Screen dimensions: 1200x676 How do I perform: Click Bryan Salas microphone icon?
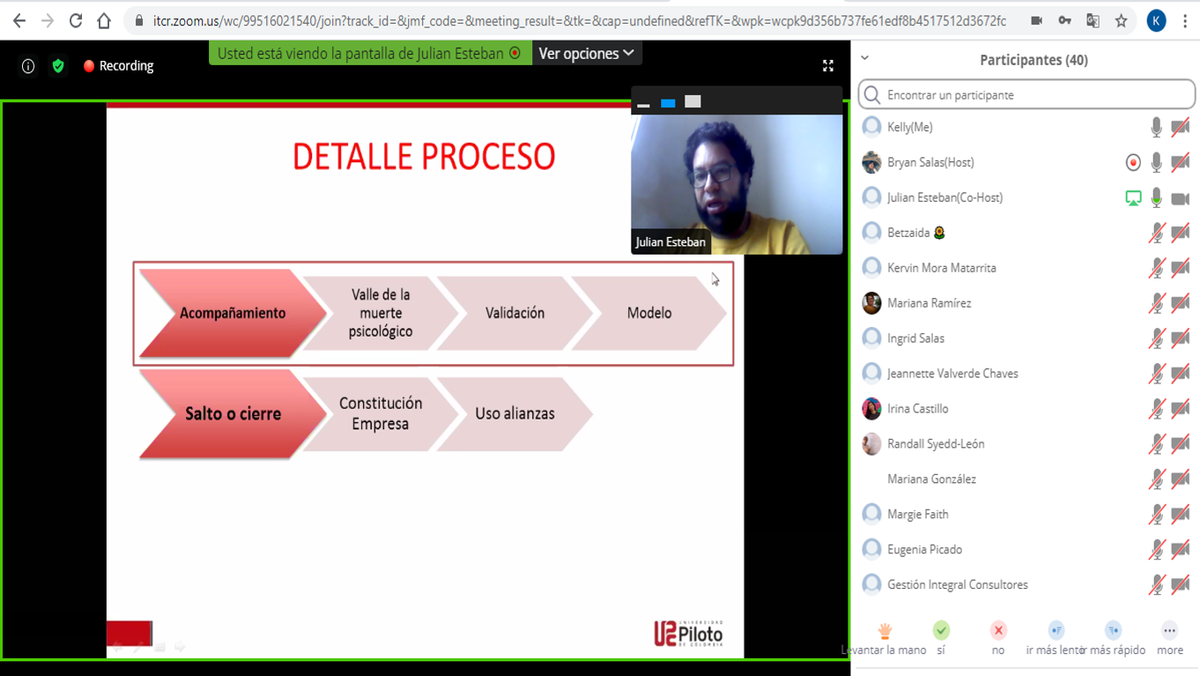click(1156, 162)
